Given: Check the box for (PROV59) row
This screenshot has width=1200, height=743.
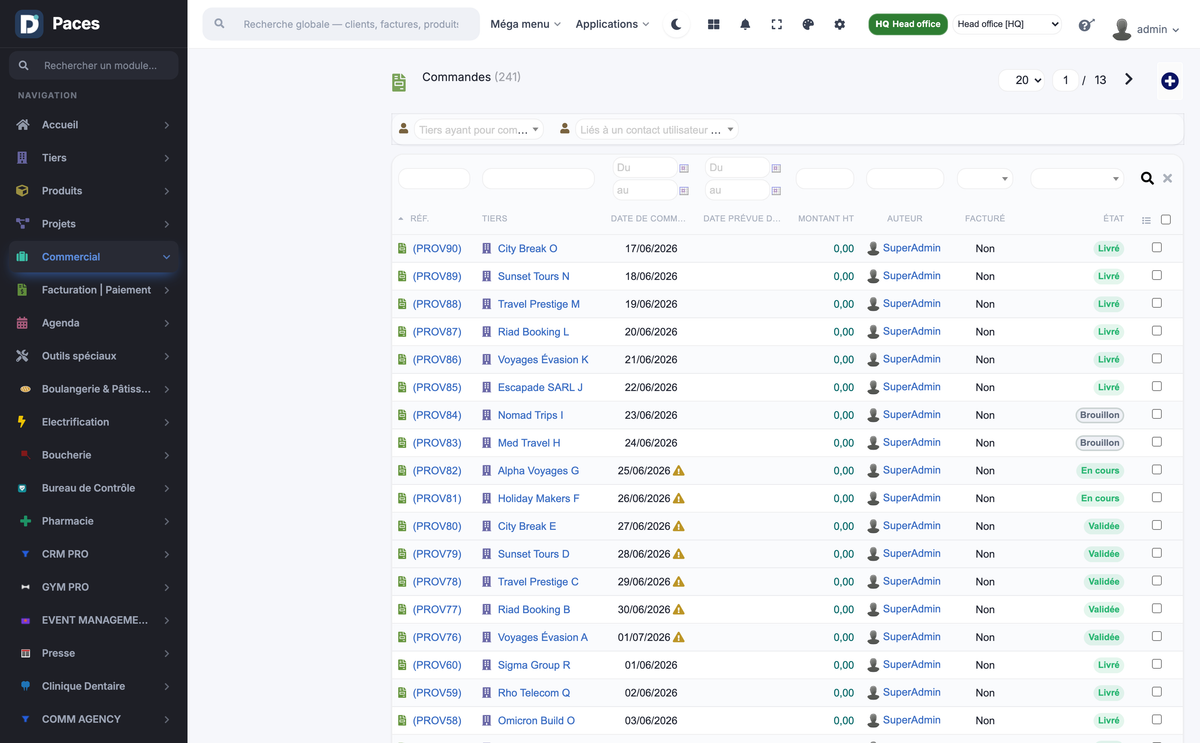Looking at the screenshot, I should tap(1157, 691).
